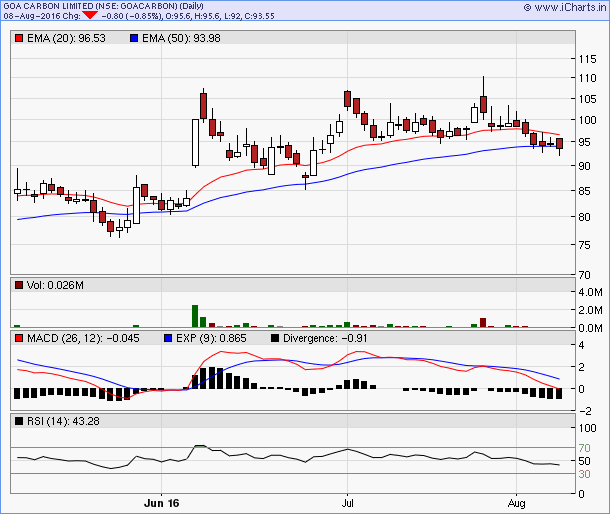This screenshot has height=514, width=610.
Task: Click the Vol: 0.026M label
Action: pos(55,285)
